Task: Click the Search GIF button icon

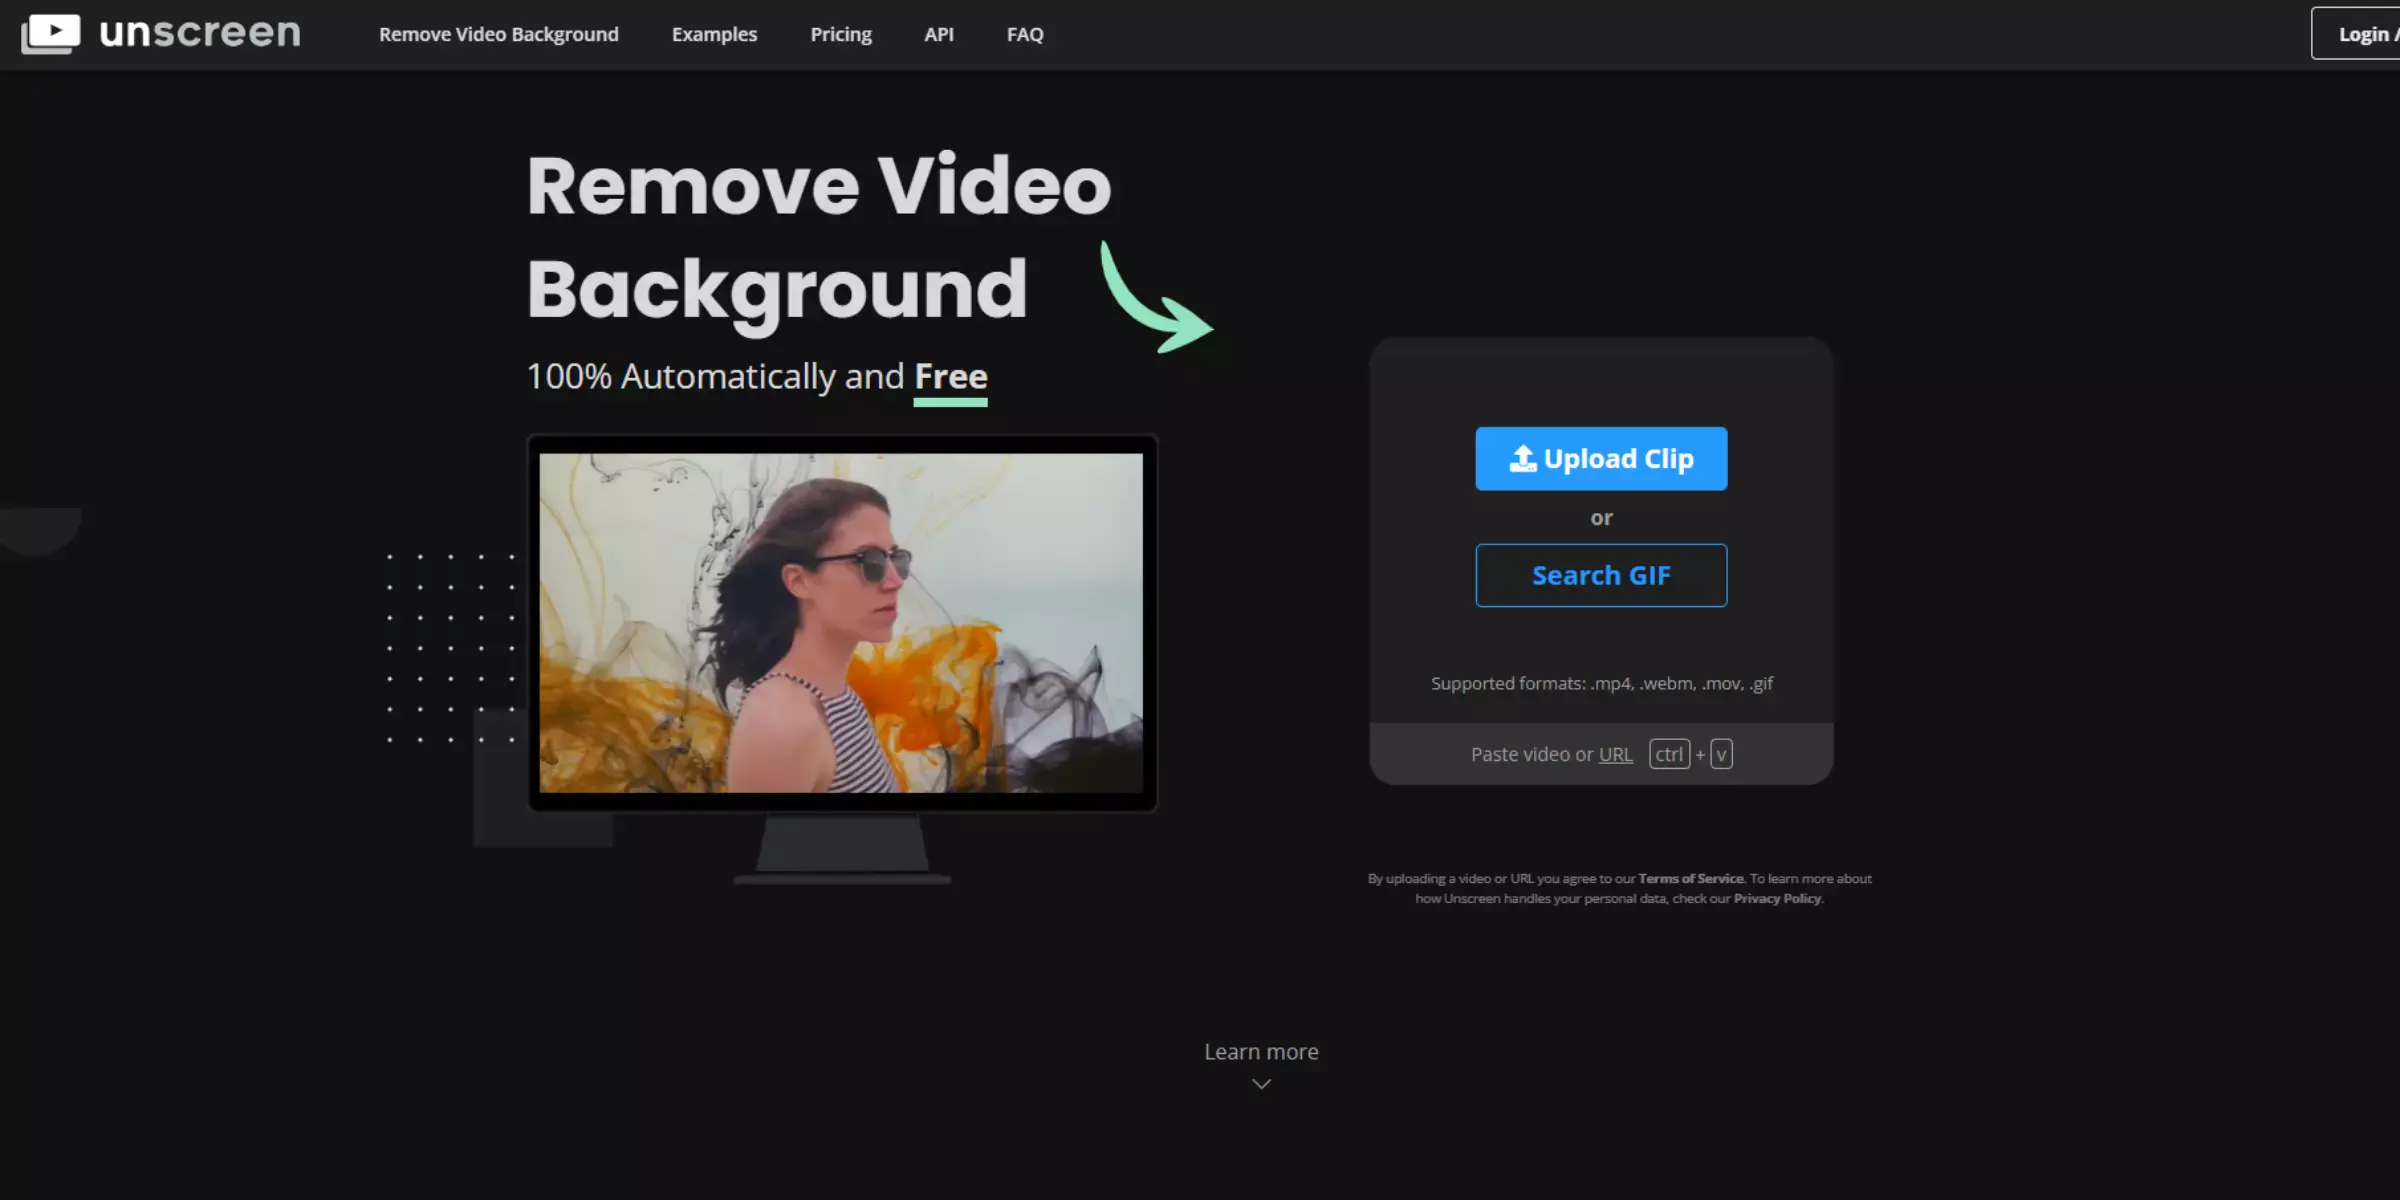Action: point(1601,574)
